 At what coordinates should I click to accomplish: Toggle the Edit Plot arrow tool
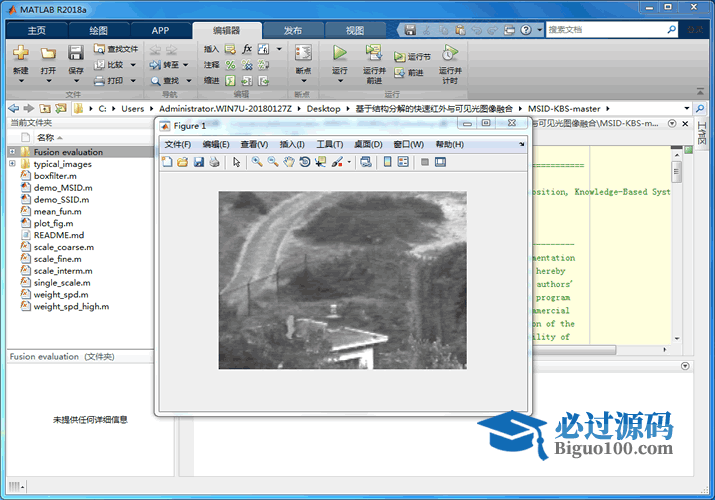click(x=237, y=162)
